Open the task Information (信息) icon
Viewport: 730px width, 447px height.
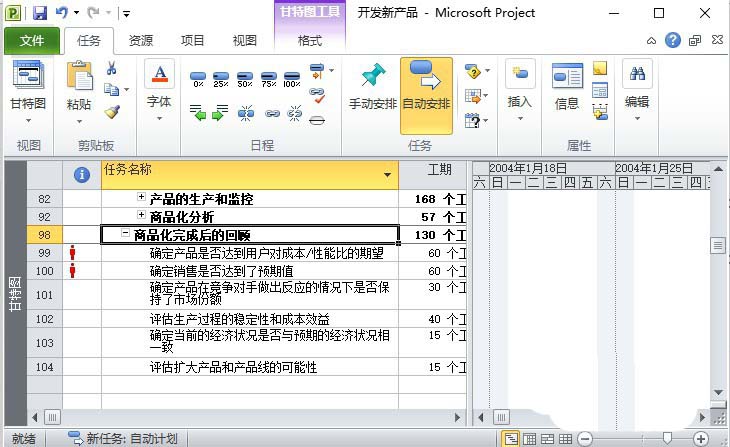567,75
